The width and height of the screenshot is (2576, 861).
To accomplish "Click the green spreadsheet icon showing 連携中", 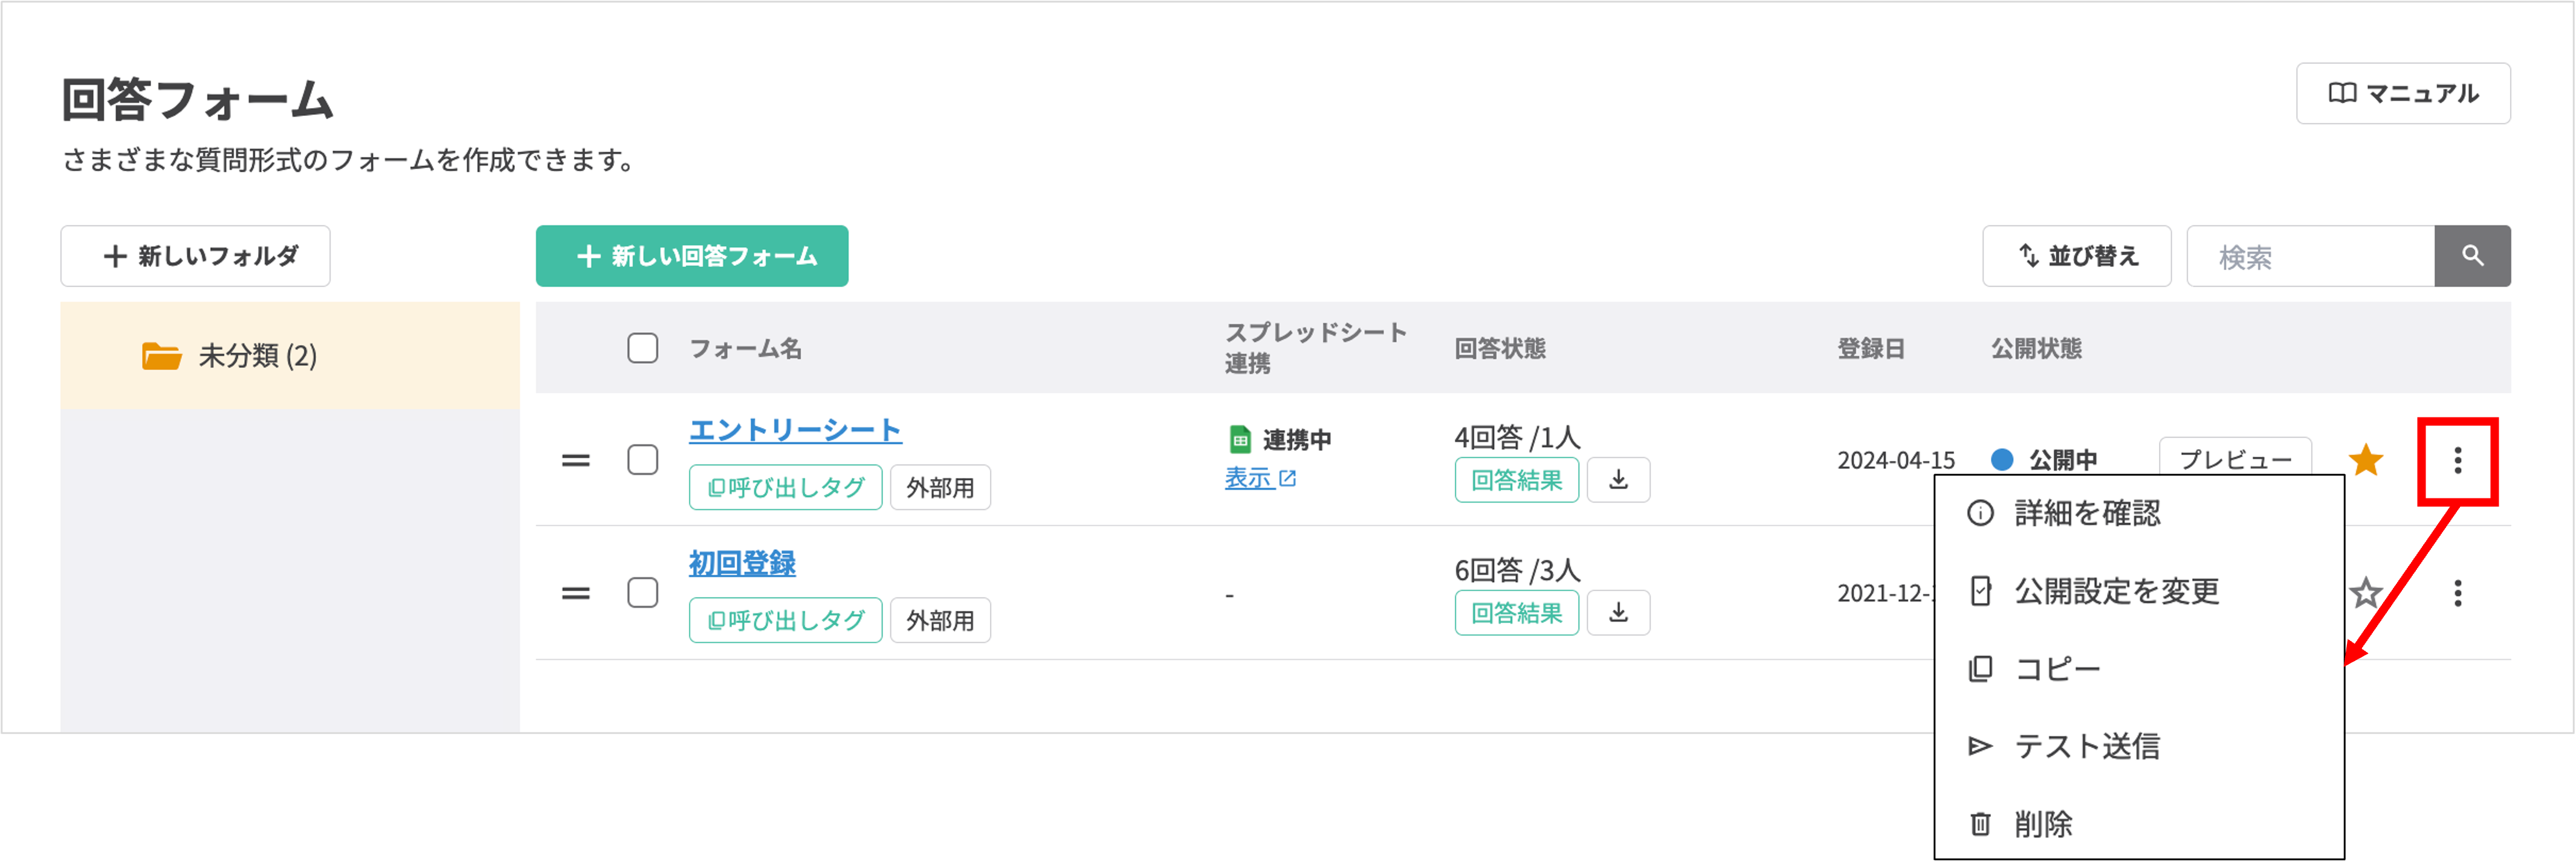I will click(1240, 439).
